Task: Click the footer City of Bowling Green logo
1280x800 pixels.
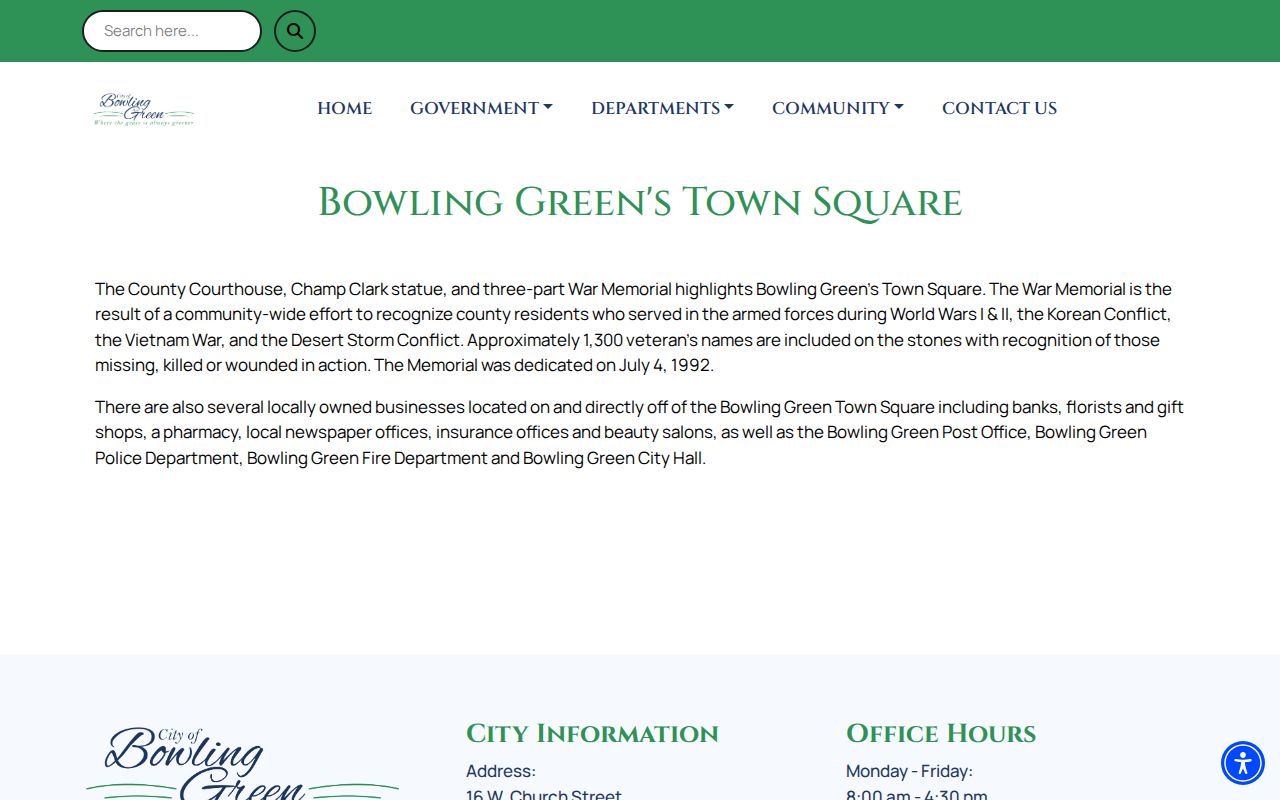Action: point(243,762)
